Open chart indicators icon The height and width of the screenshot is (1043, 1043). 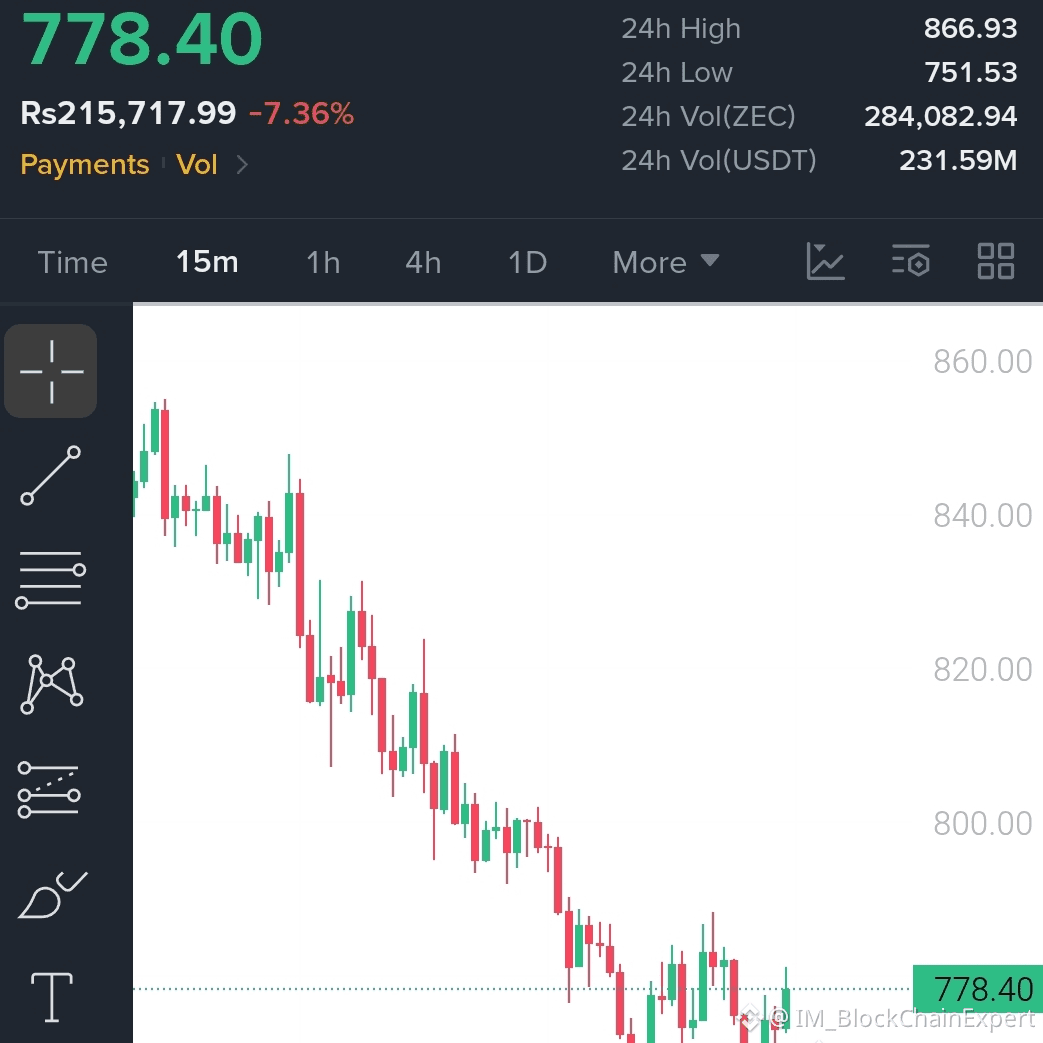click(x=825, y=261)
